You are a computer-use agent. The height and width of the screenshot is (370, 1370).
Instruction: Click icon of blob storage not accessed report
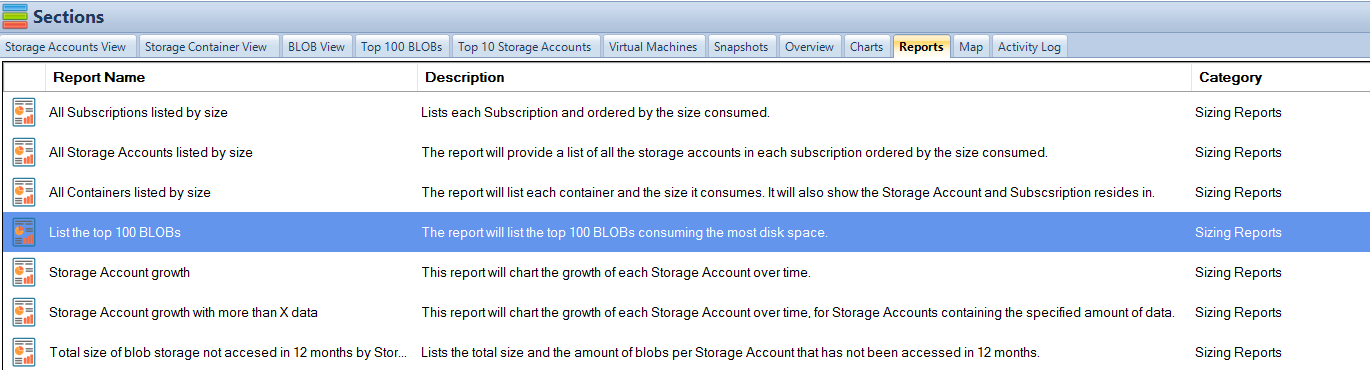23,352
